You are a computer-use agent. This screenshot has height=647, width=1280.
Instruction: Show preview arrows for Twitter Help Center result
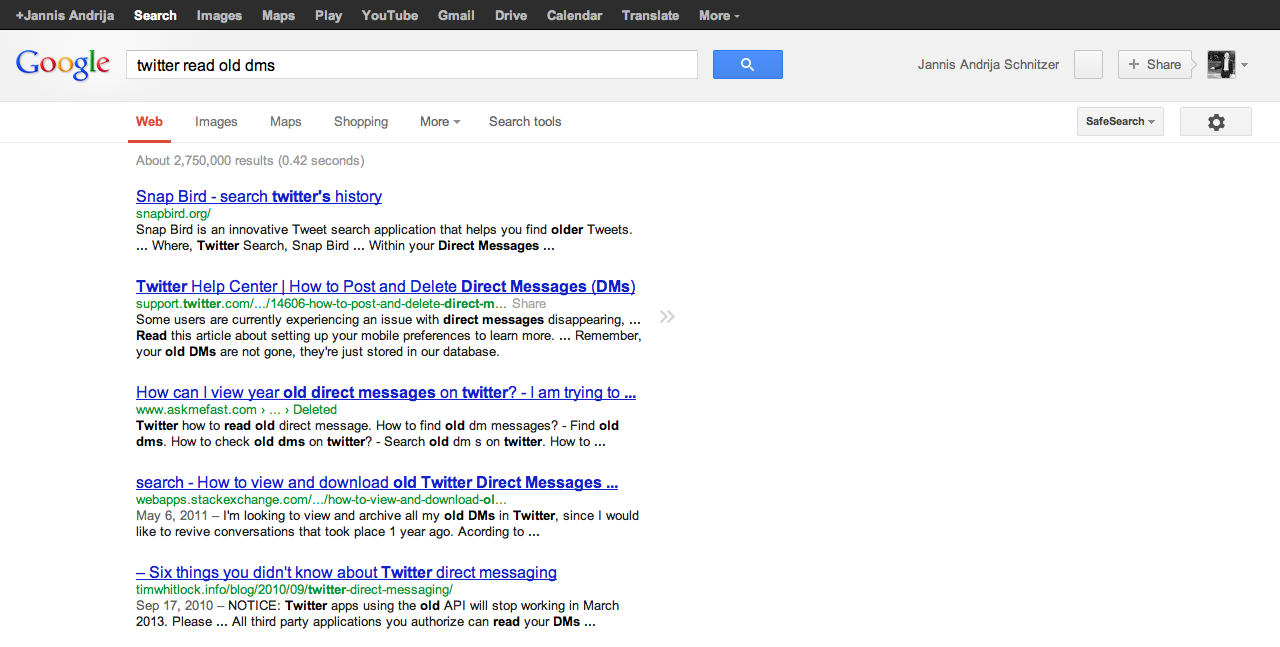(667, 317)
